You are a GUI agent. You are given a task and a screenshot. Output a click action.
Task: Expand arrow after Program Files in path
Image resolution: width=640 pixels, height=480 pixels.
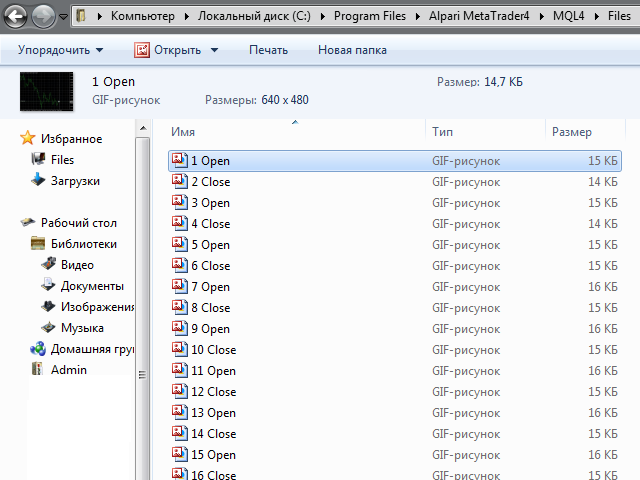pos(418,16)
